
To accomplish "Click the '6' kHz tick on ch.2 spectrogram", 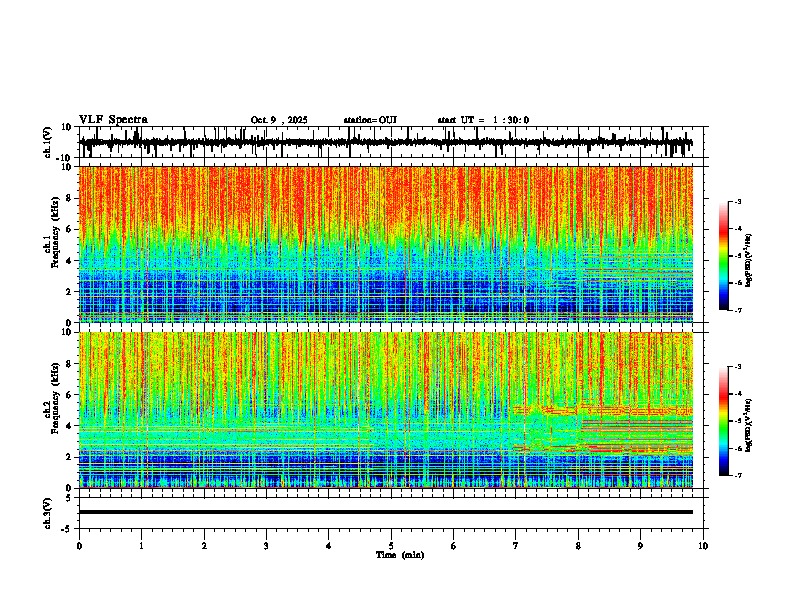I will click(69, 395).
